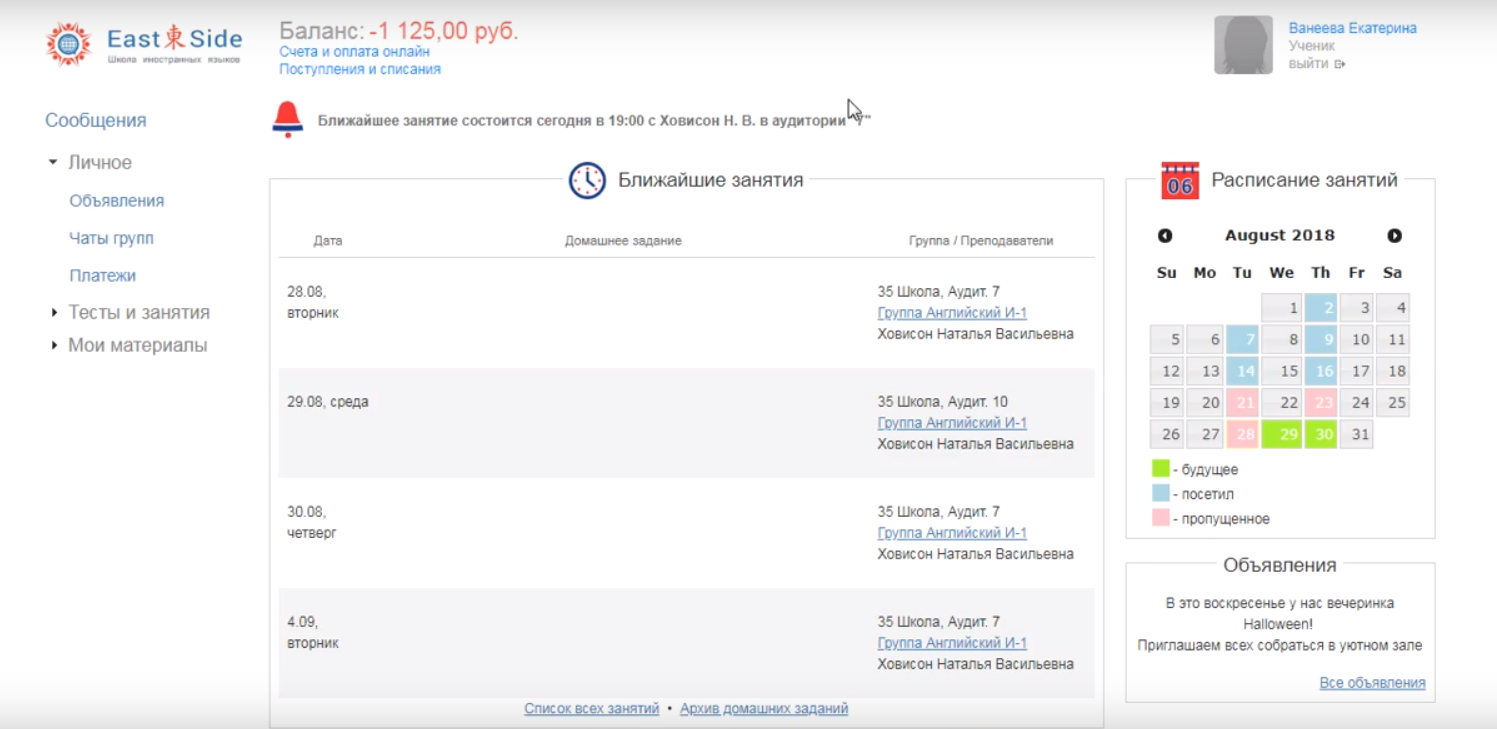Select August 12 in calendar
The width and height of the screenshot is (1497, 729).
coord(1167,371)
